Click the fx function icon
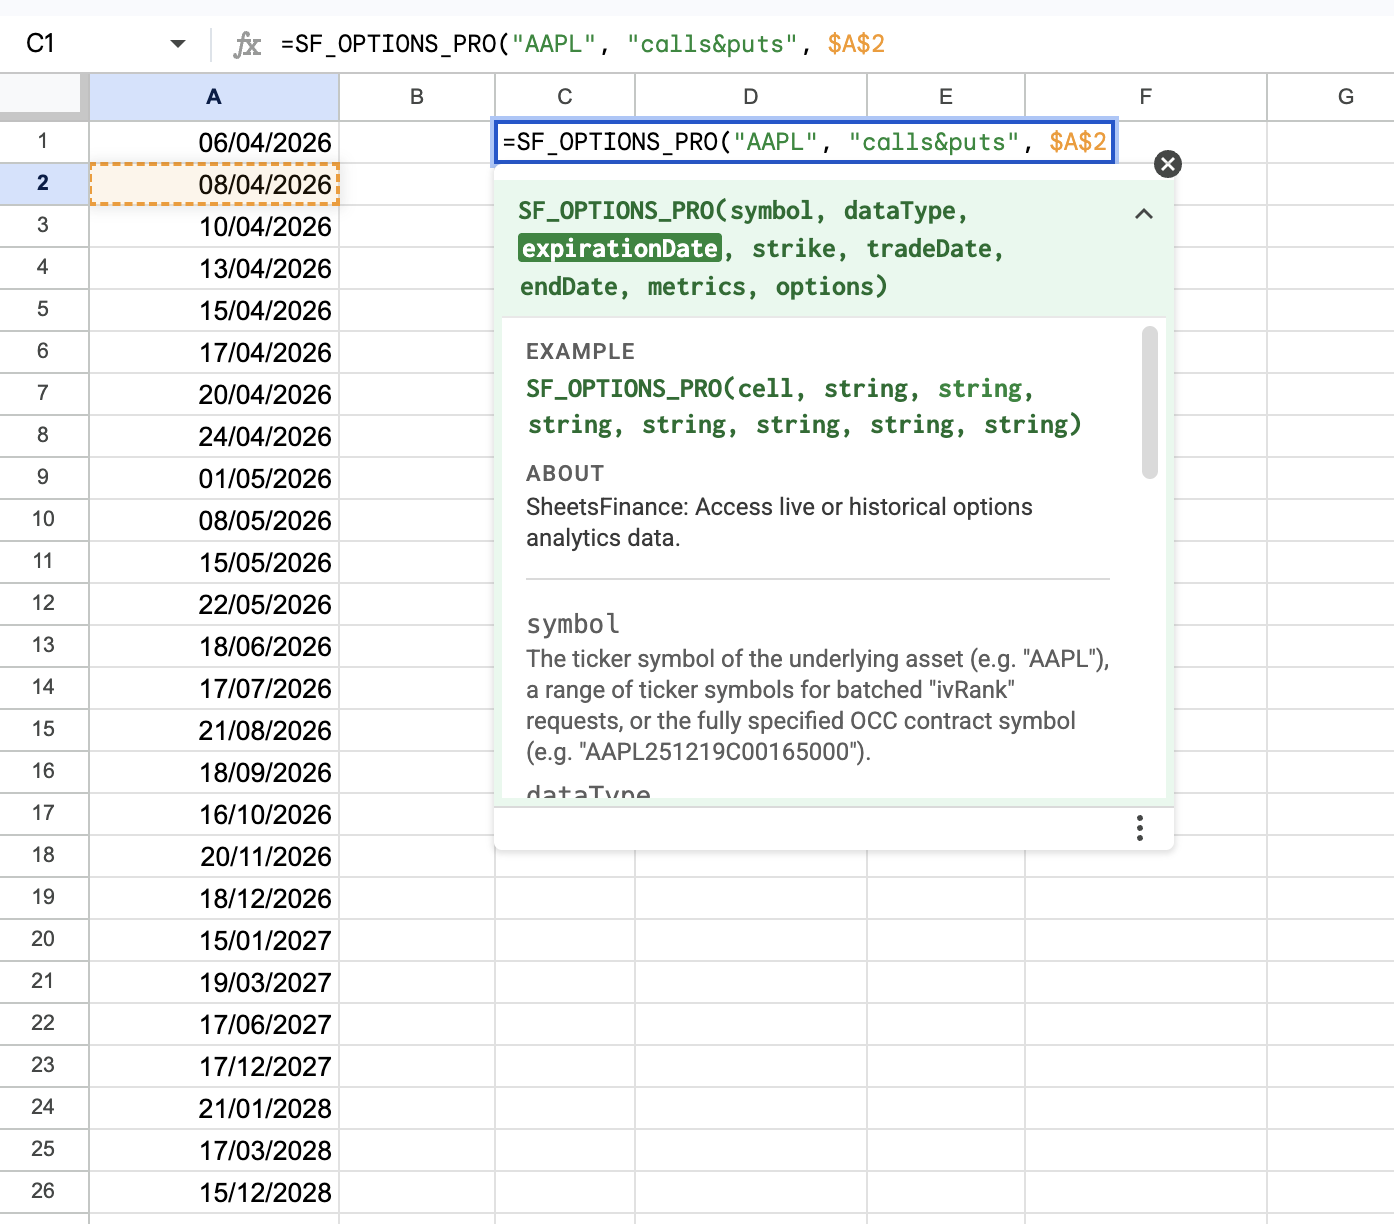1394x1224 pixels. [x=247, y=44]
